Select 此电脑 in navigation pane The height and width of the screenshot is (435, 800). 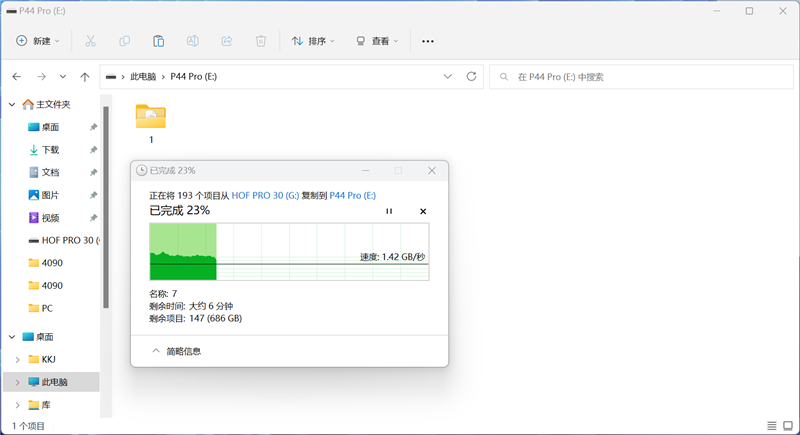pyautogui.click(x=54, y=382)
